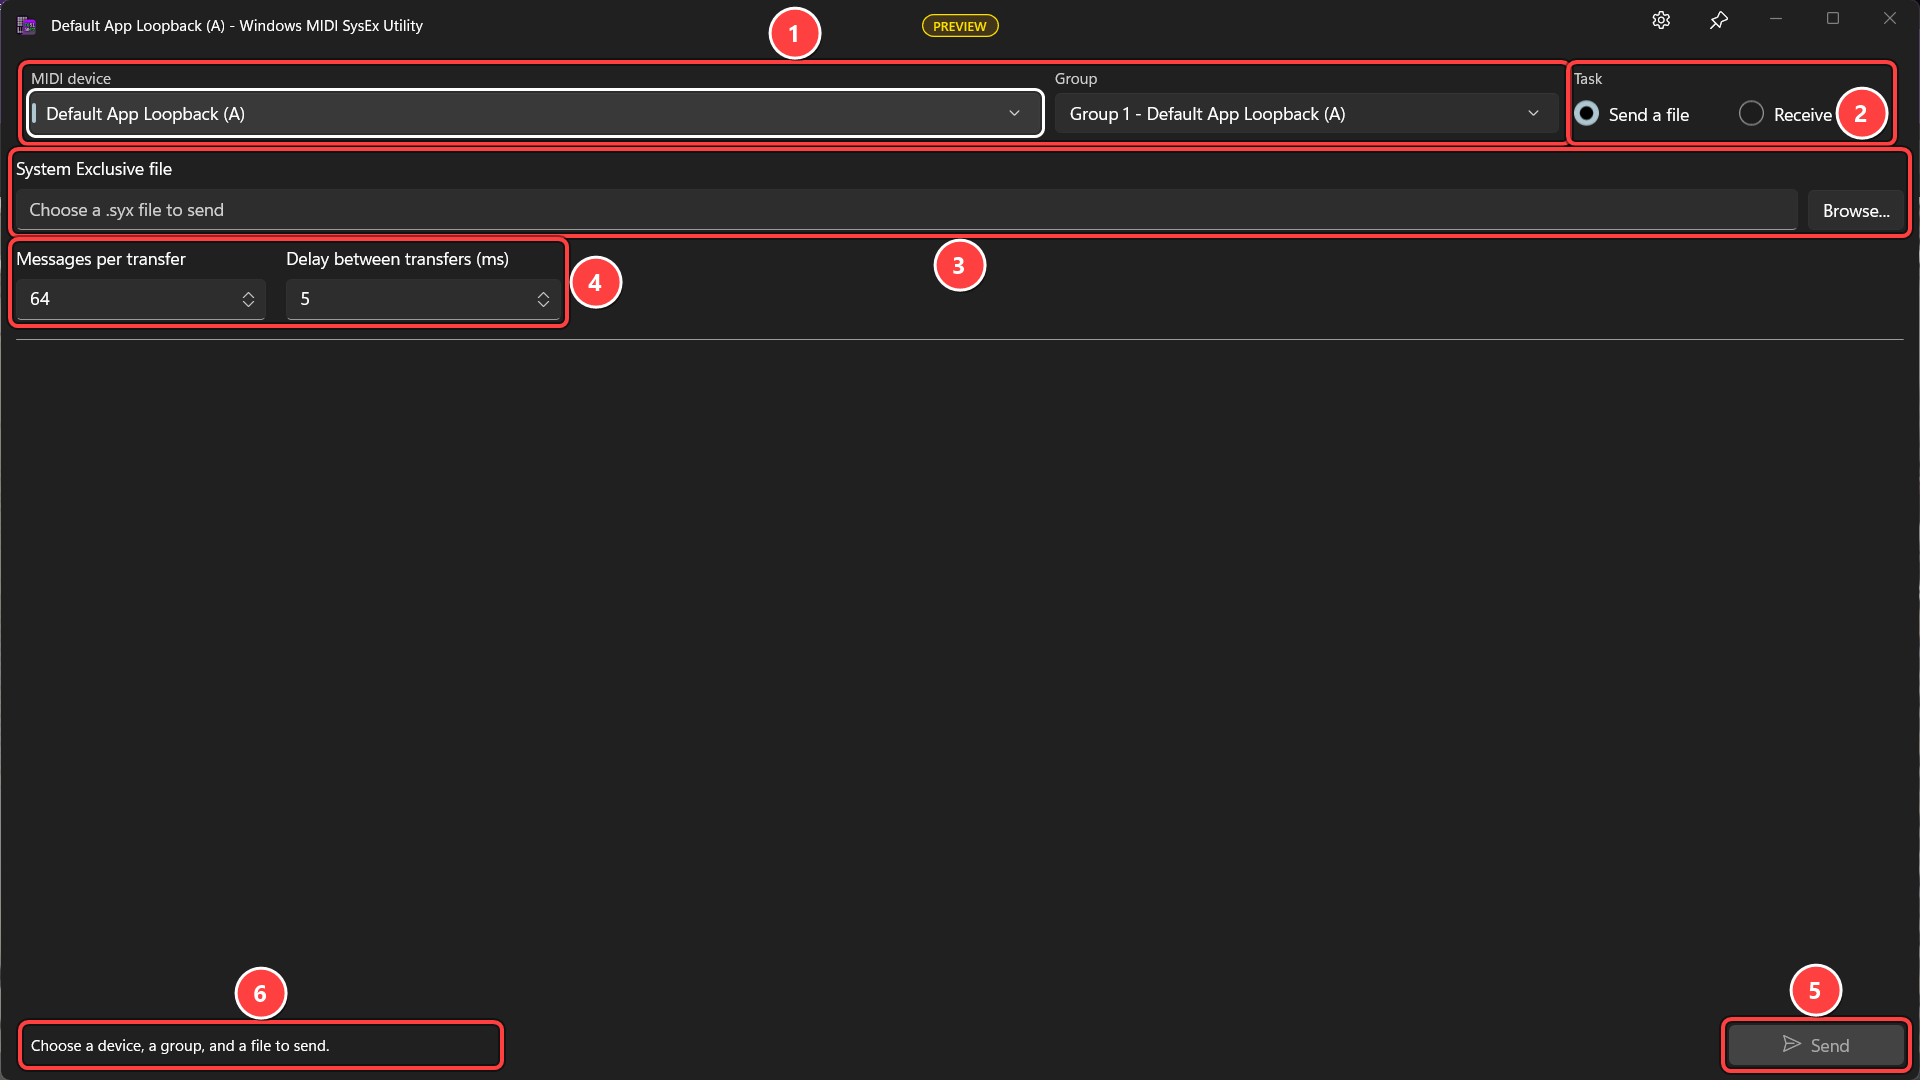Click the Browse... button
The height and width of the screenshot is (1080, 1920).
(1856, 211)
